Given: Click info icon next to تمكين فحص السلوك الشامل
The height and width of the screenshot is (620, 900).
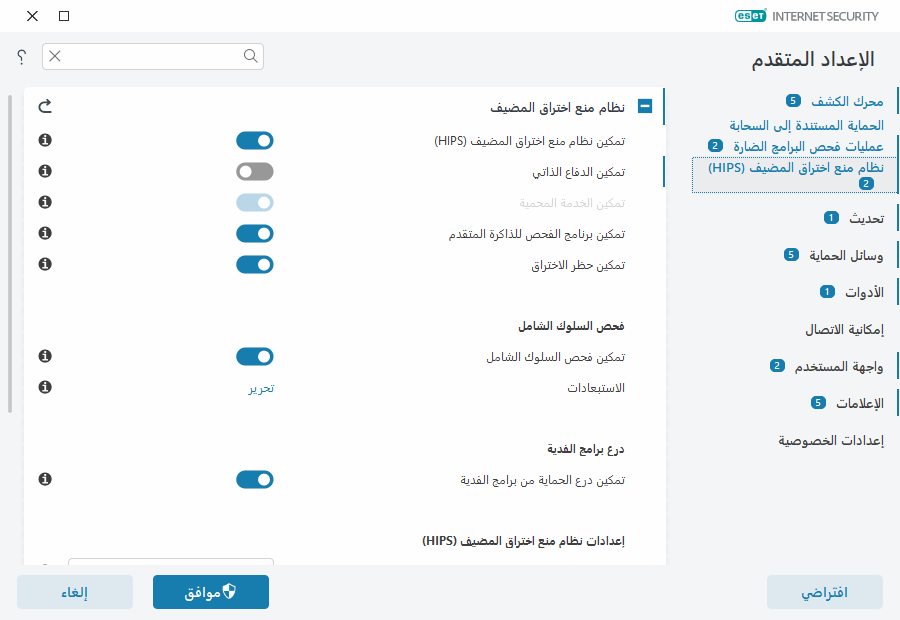Looking at the screenshot, I should click(x=44, y=356).
